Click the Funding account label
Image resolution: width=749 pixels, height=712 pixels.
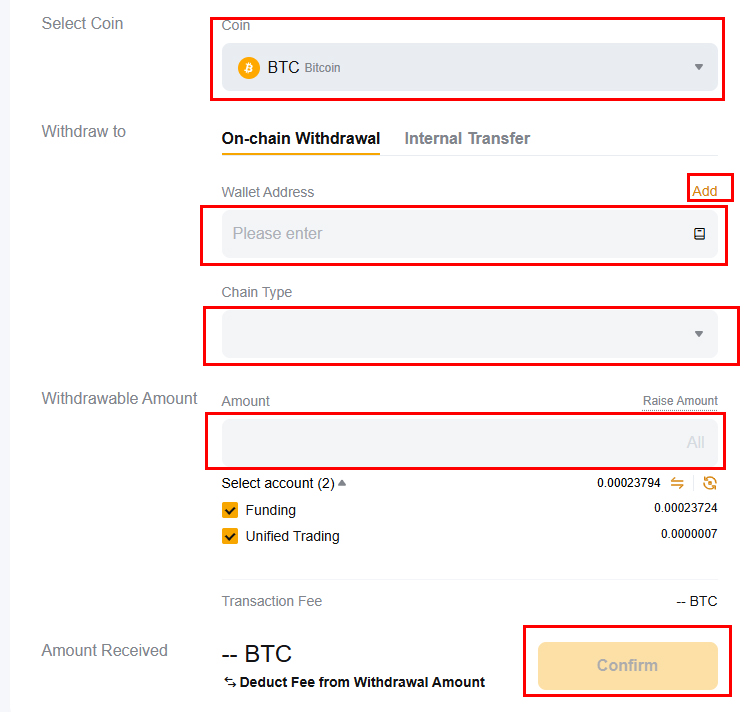pos(271,510)
